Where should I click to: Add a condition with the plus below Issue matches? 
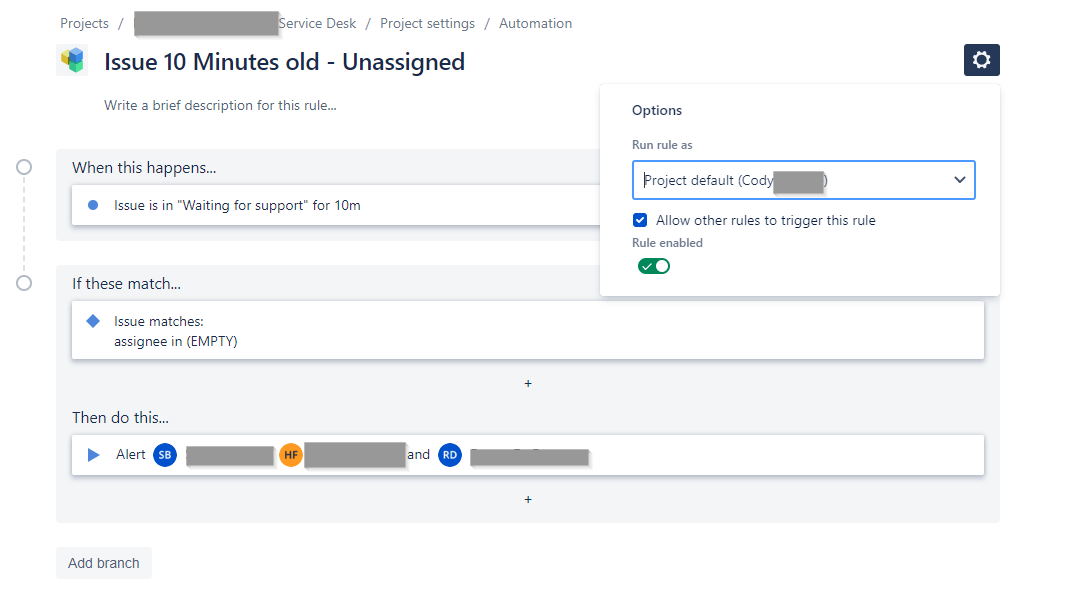coord(528,384)
